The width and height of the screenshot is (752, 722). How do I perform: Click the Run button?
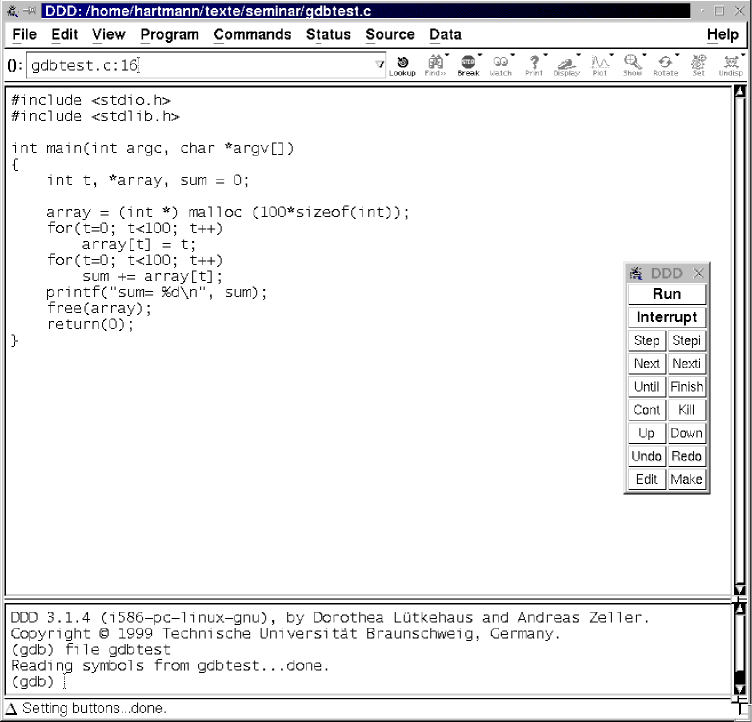[667, 294]
